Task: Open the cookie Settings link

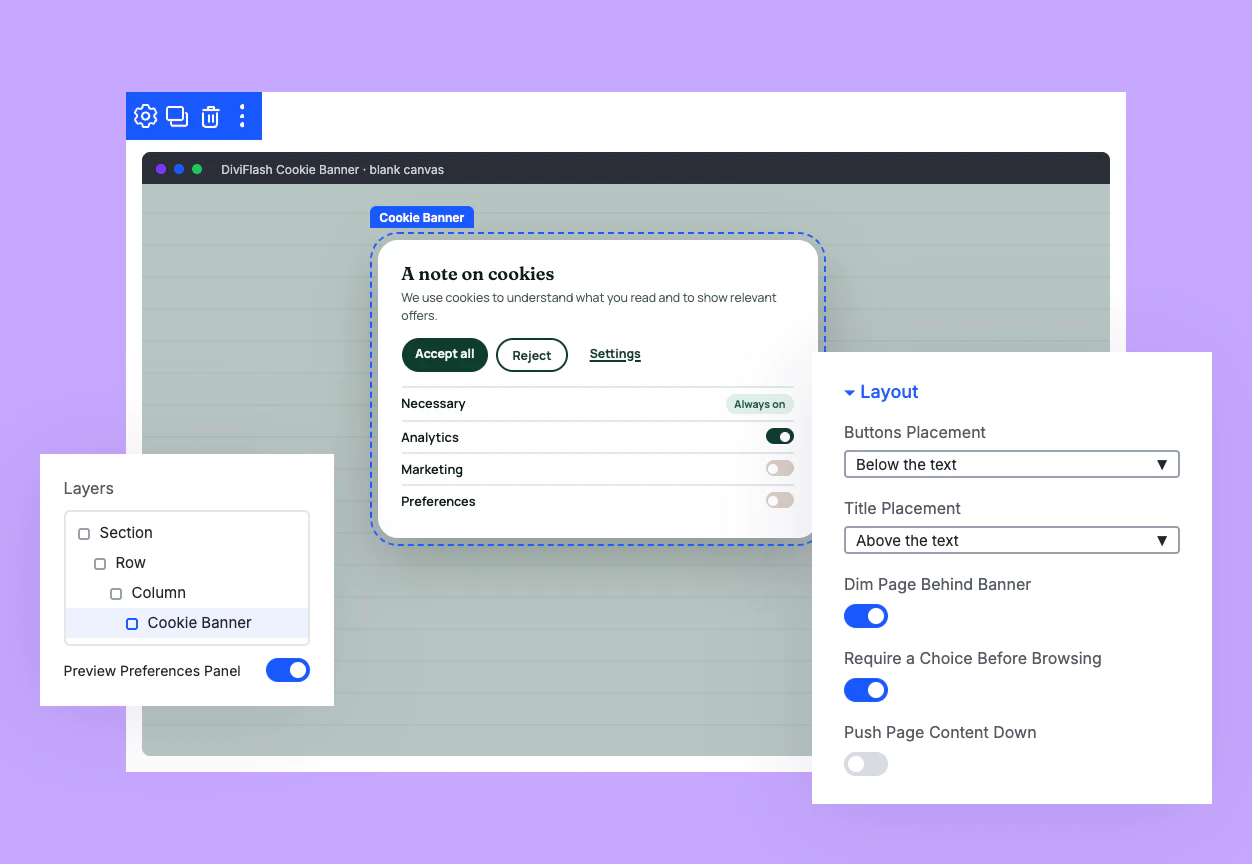Action: coord(615,354)
